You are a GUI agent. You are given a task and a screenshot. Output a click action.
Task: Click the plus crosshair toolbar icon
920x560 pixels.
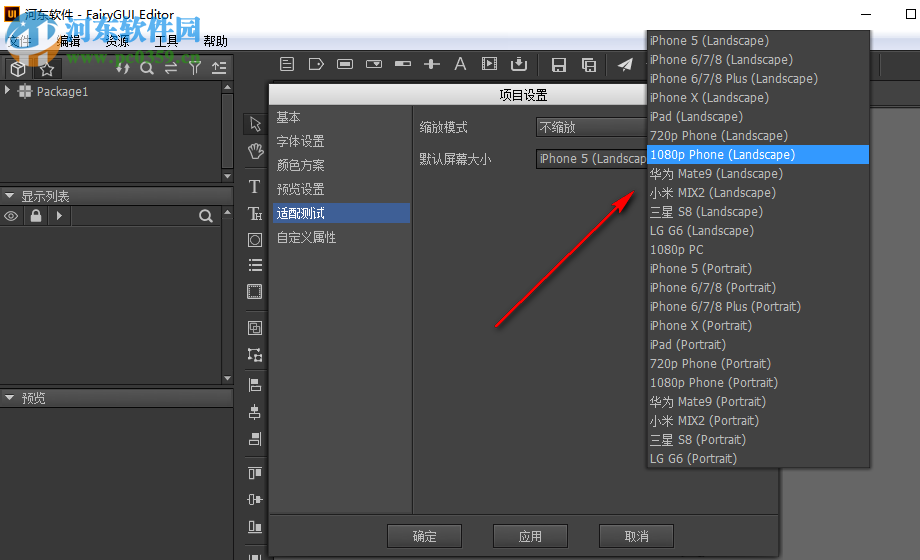432,64
